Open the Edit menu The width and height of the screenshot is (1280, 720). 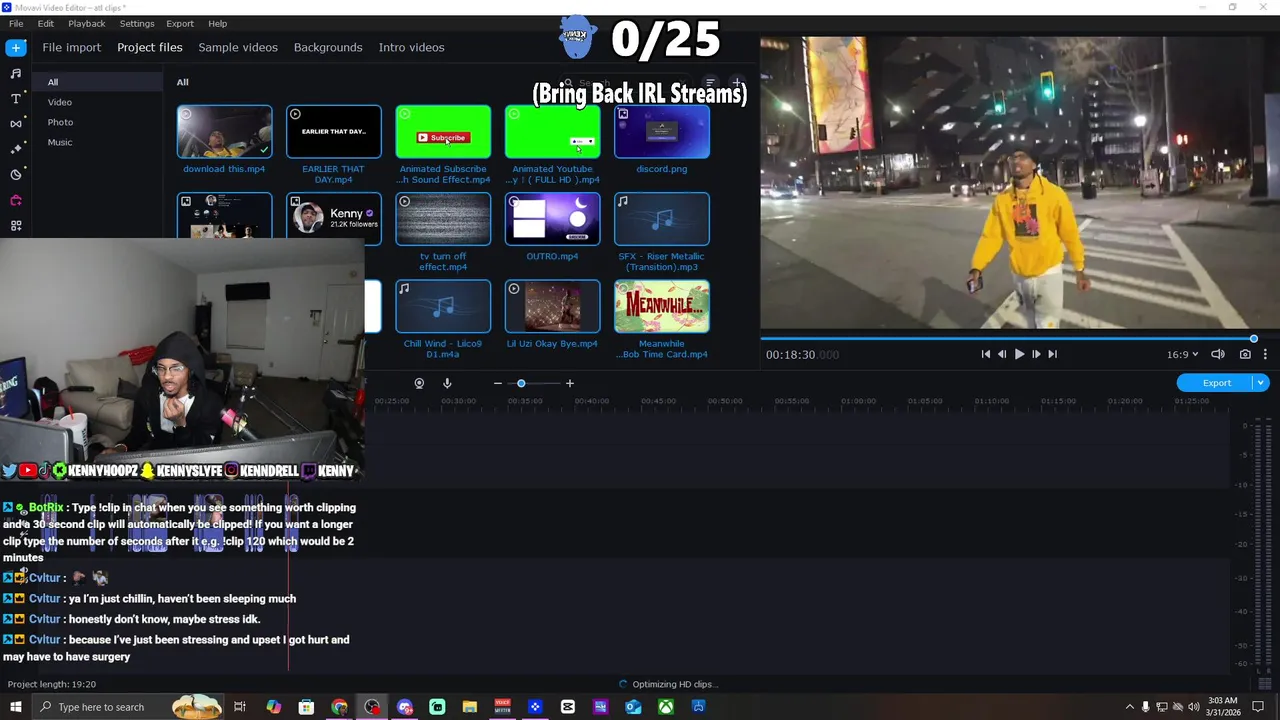[46, 23]
